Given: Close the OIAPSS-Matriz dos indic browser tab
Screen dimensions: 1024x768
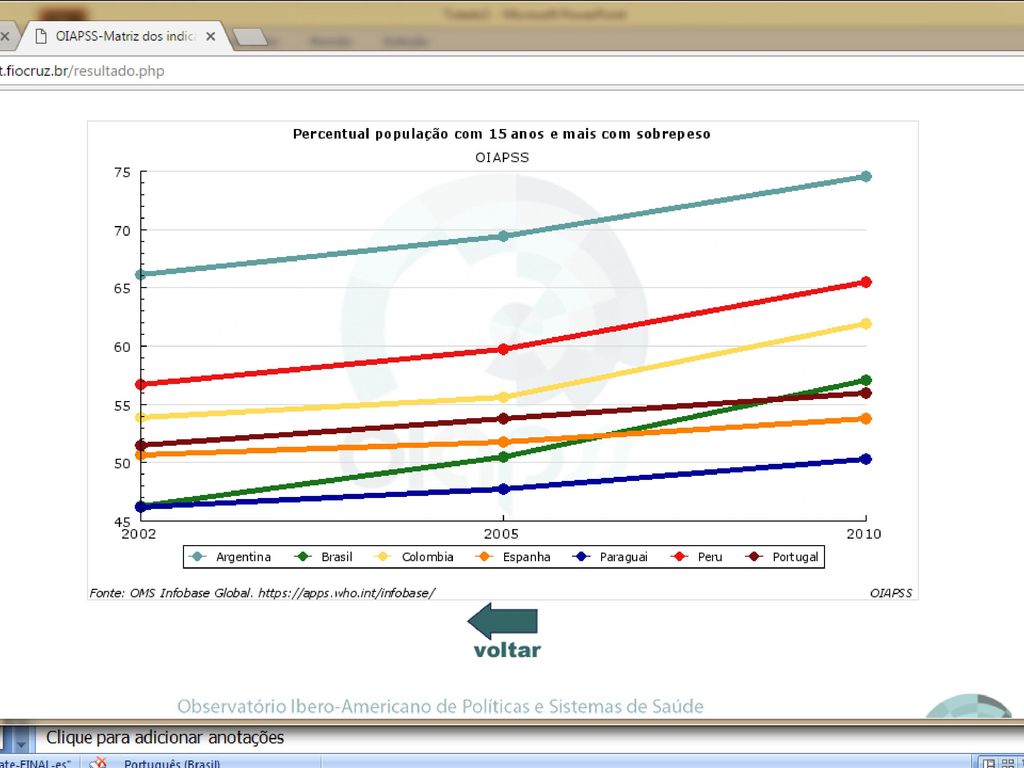Looking at the screenshot, I should (x=210, y=37).
